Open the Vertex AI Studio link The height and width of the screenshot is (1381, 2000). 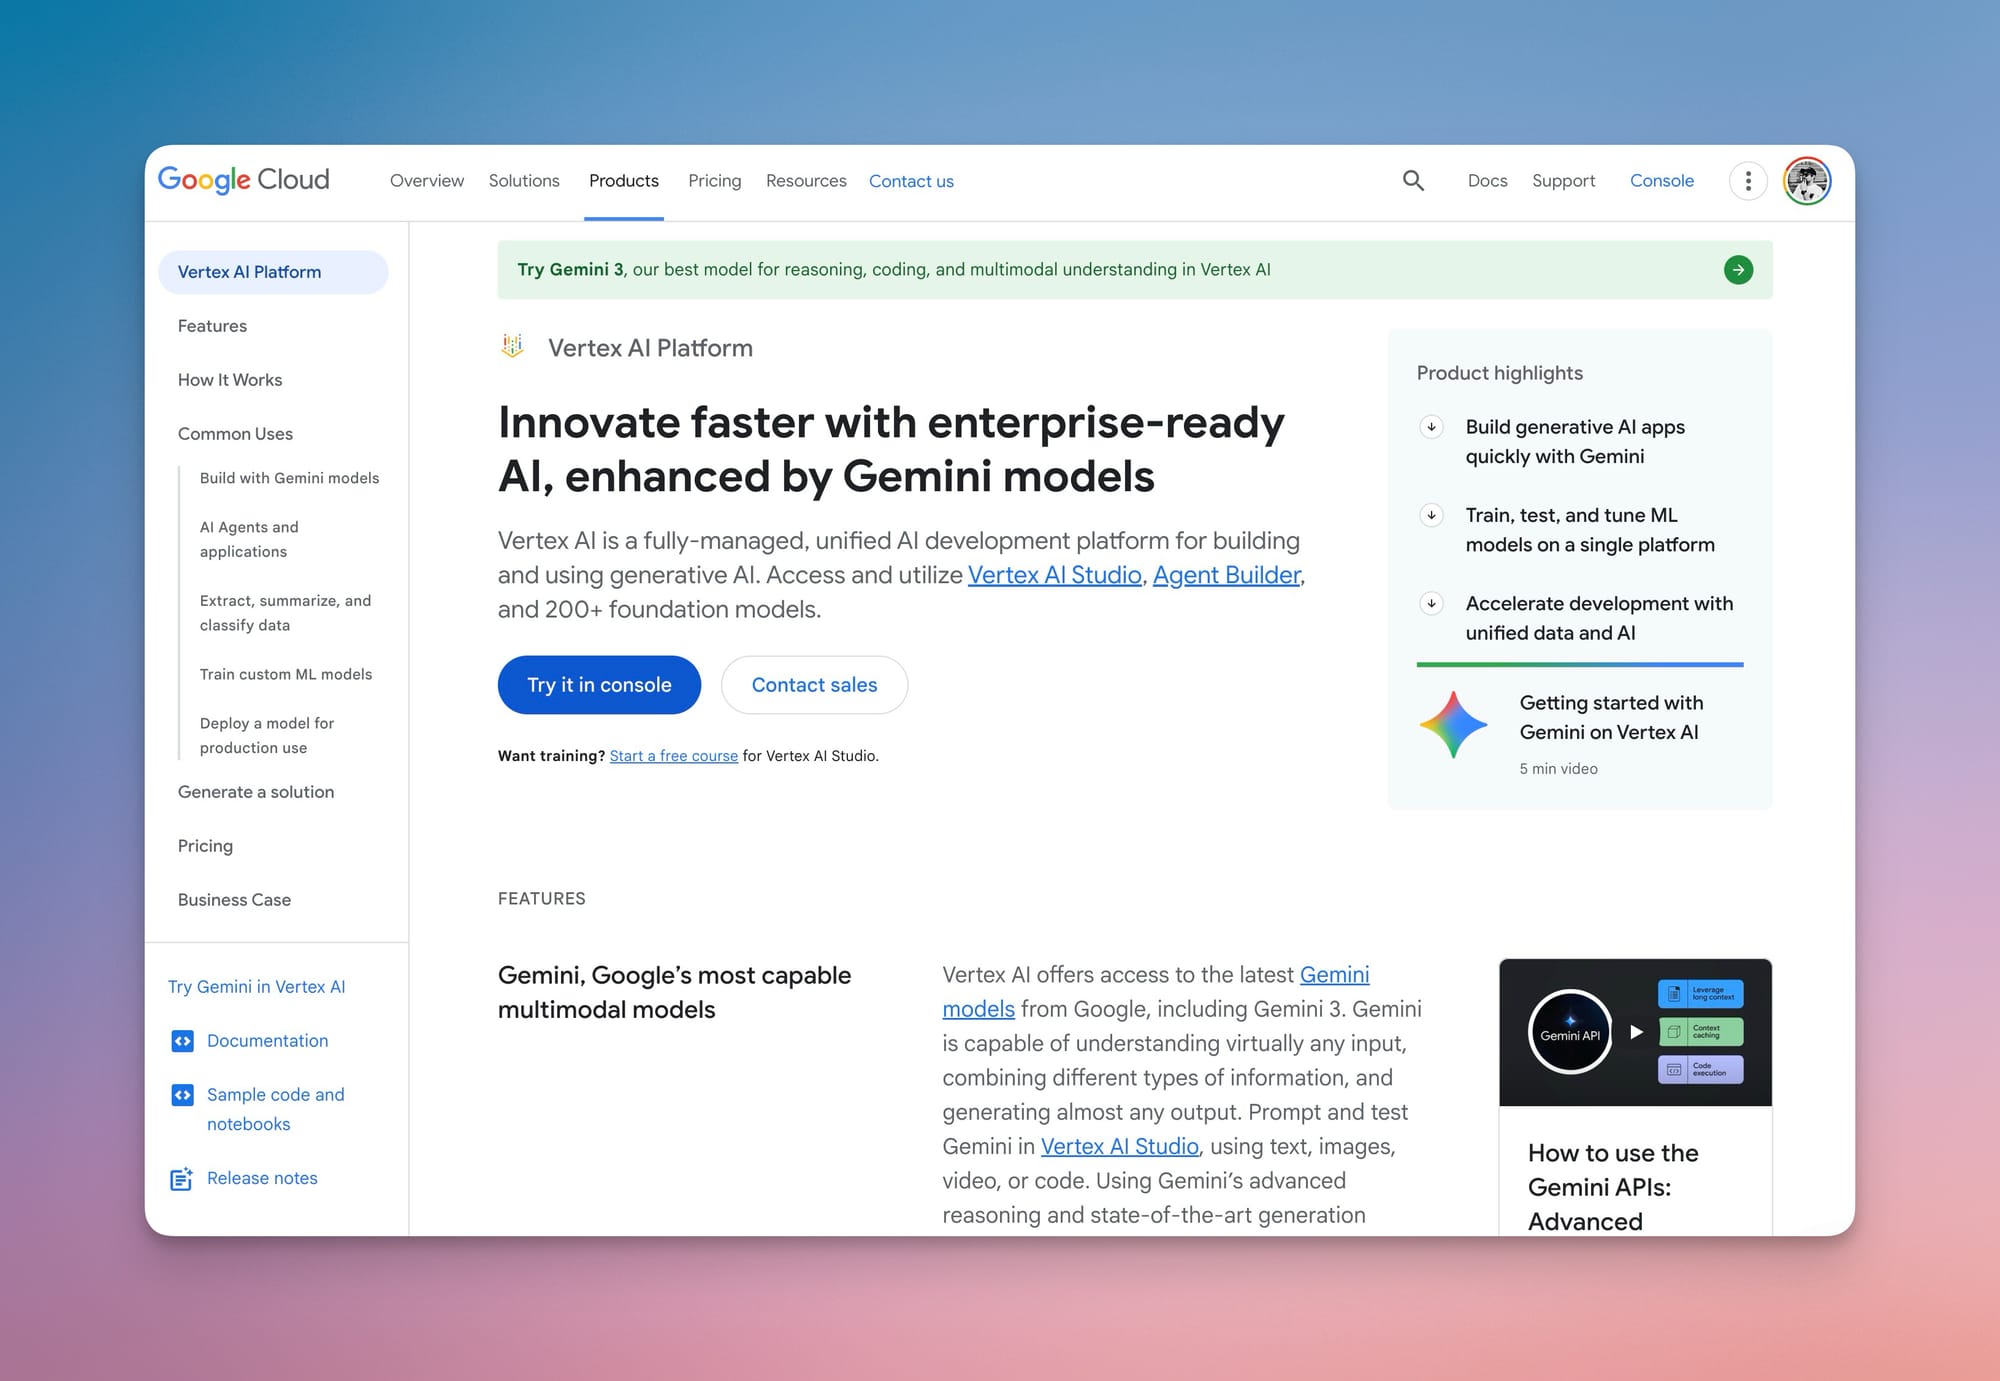click(x=1054, y=575)
